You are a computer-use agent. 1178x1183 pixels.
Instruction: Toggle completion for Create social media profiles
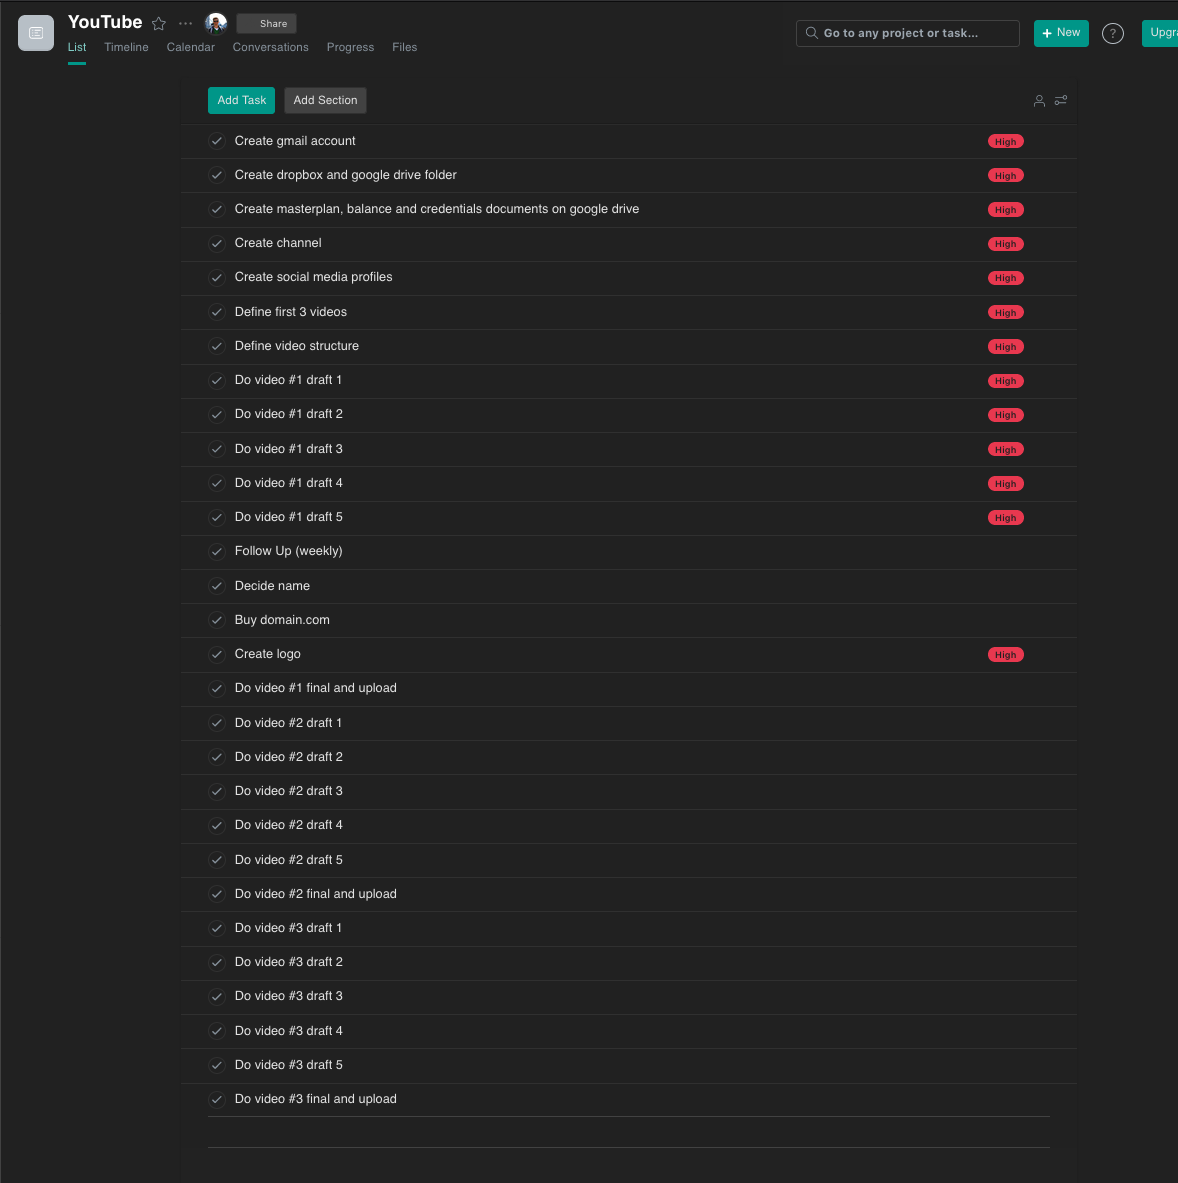coord(217,278)
